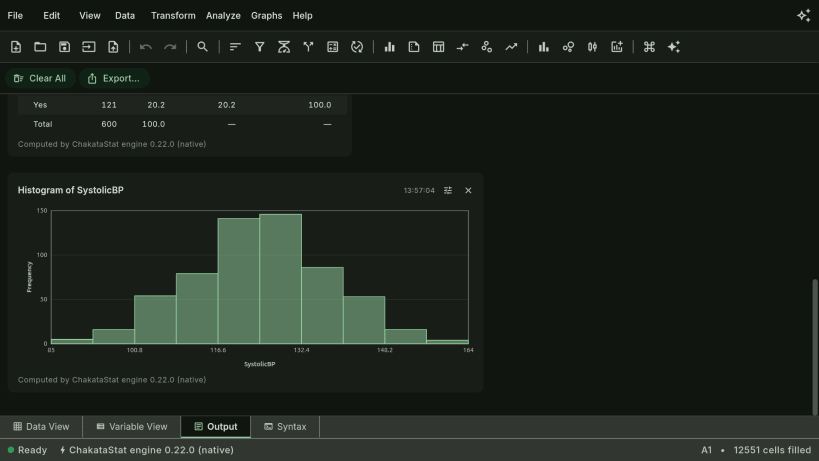
Task: Click the Import data arrow-in-box icon
Action: point(89,47)
